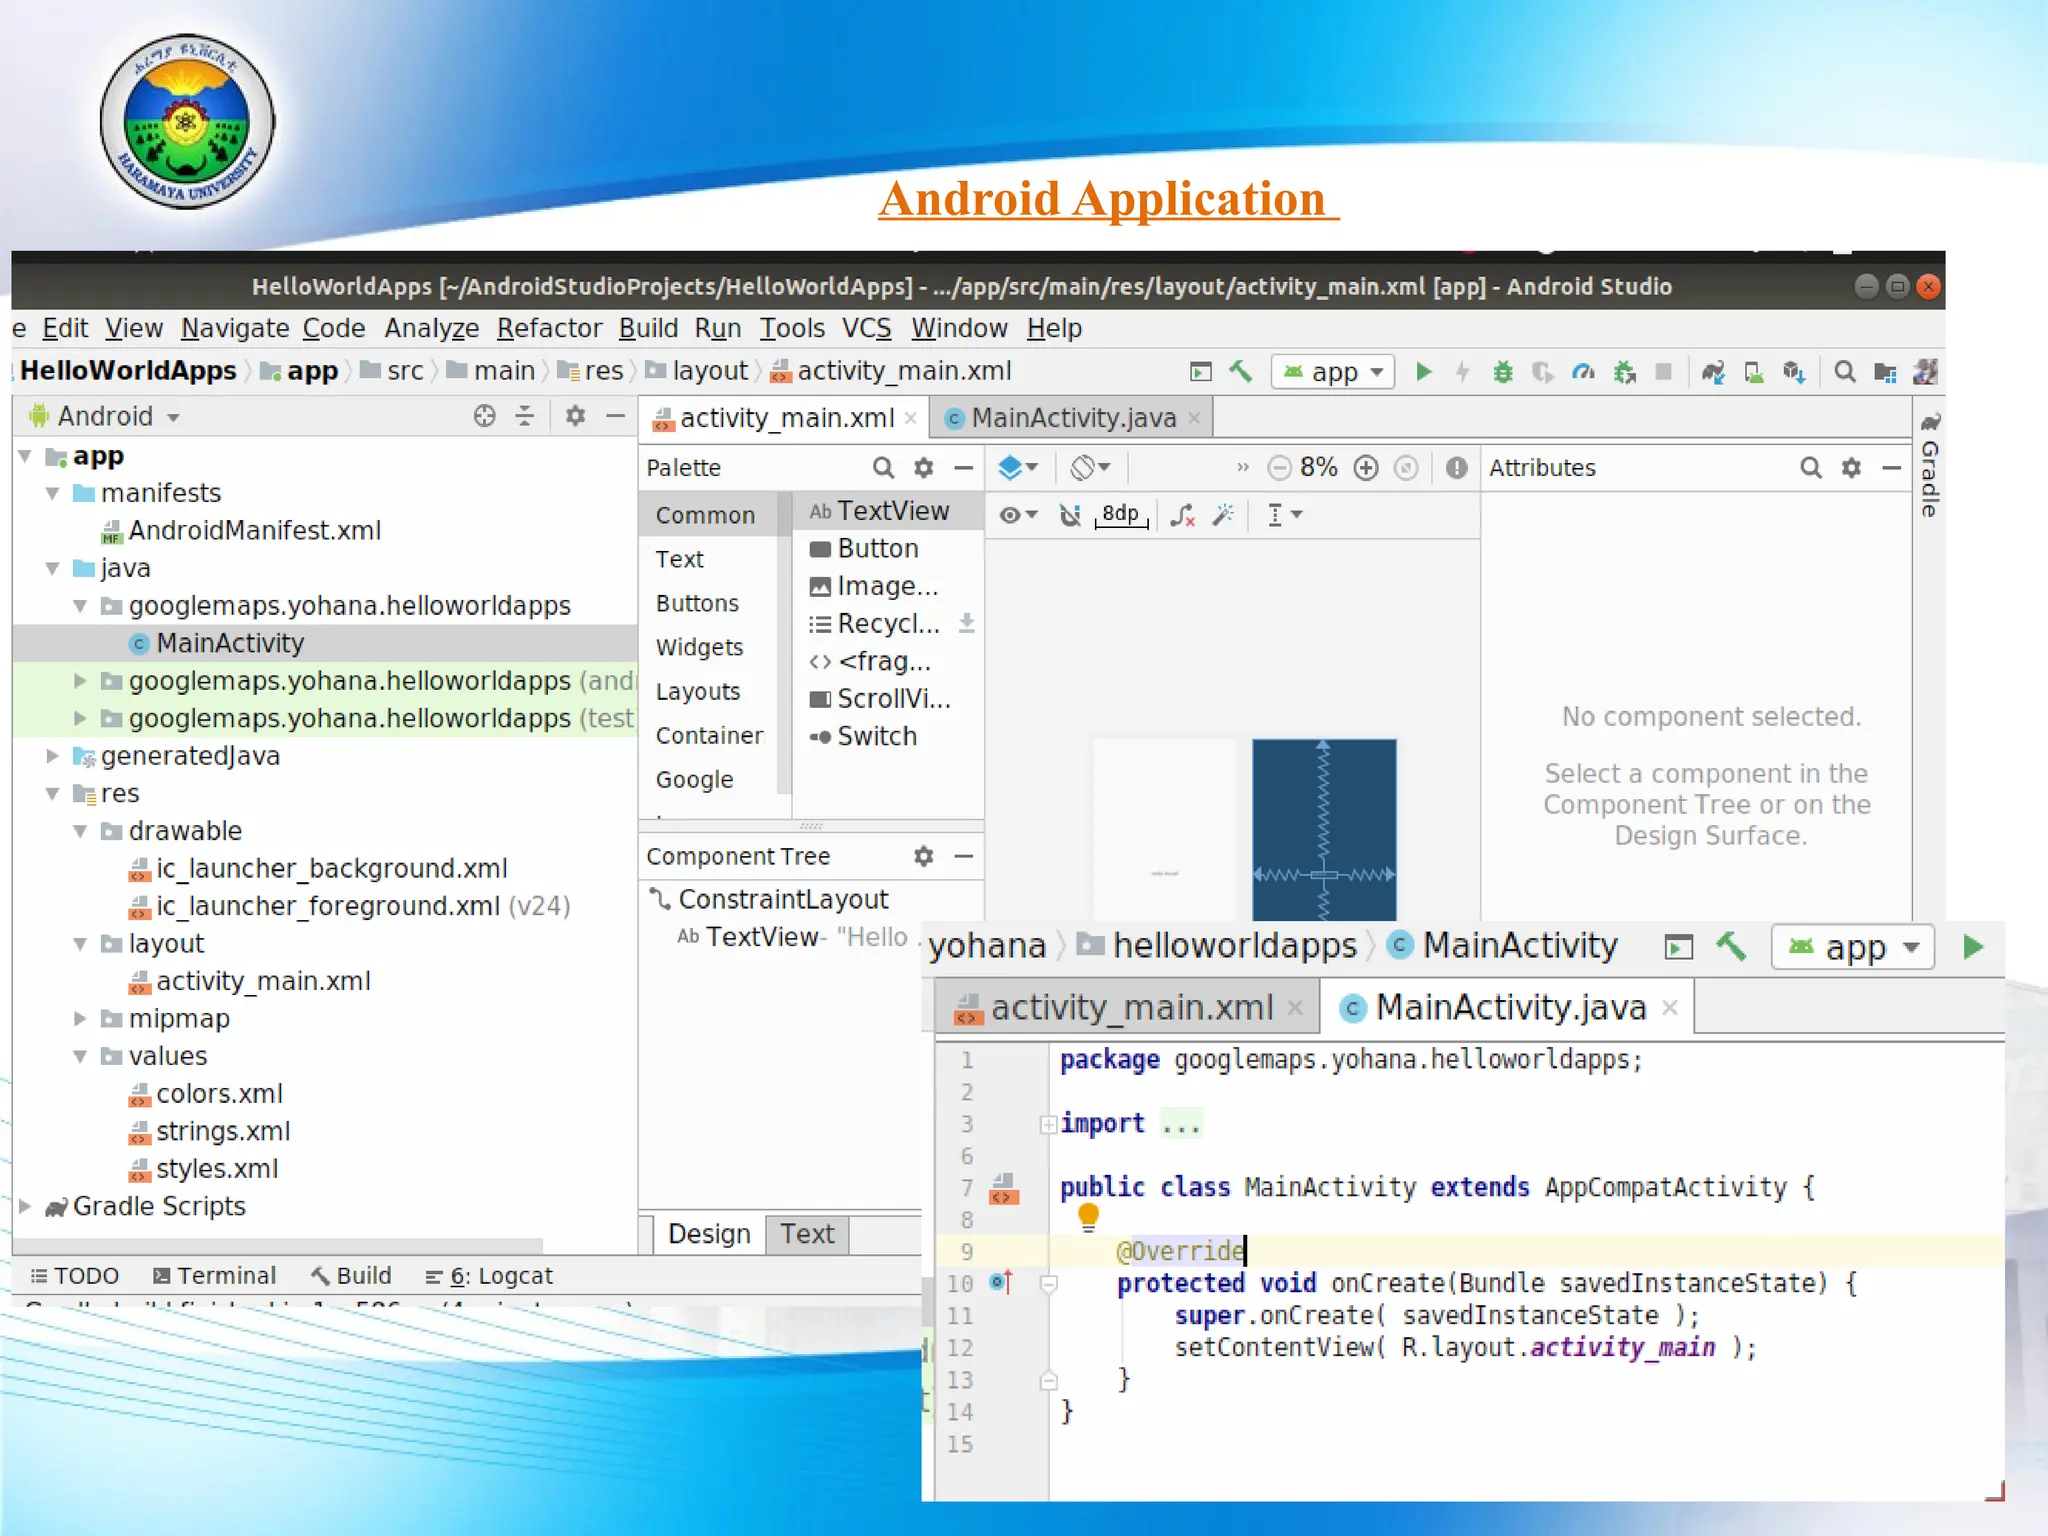Click helloworldapps breadcrumb in lower editor window

point(1234,945)
